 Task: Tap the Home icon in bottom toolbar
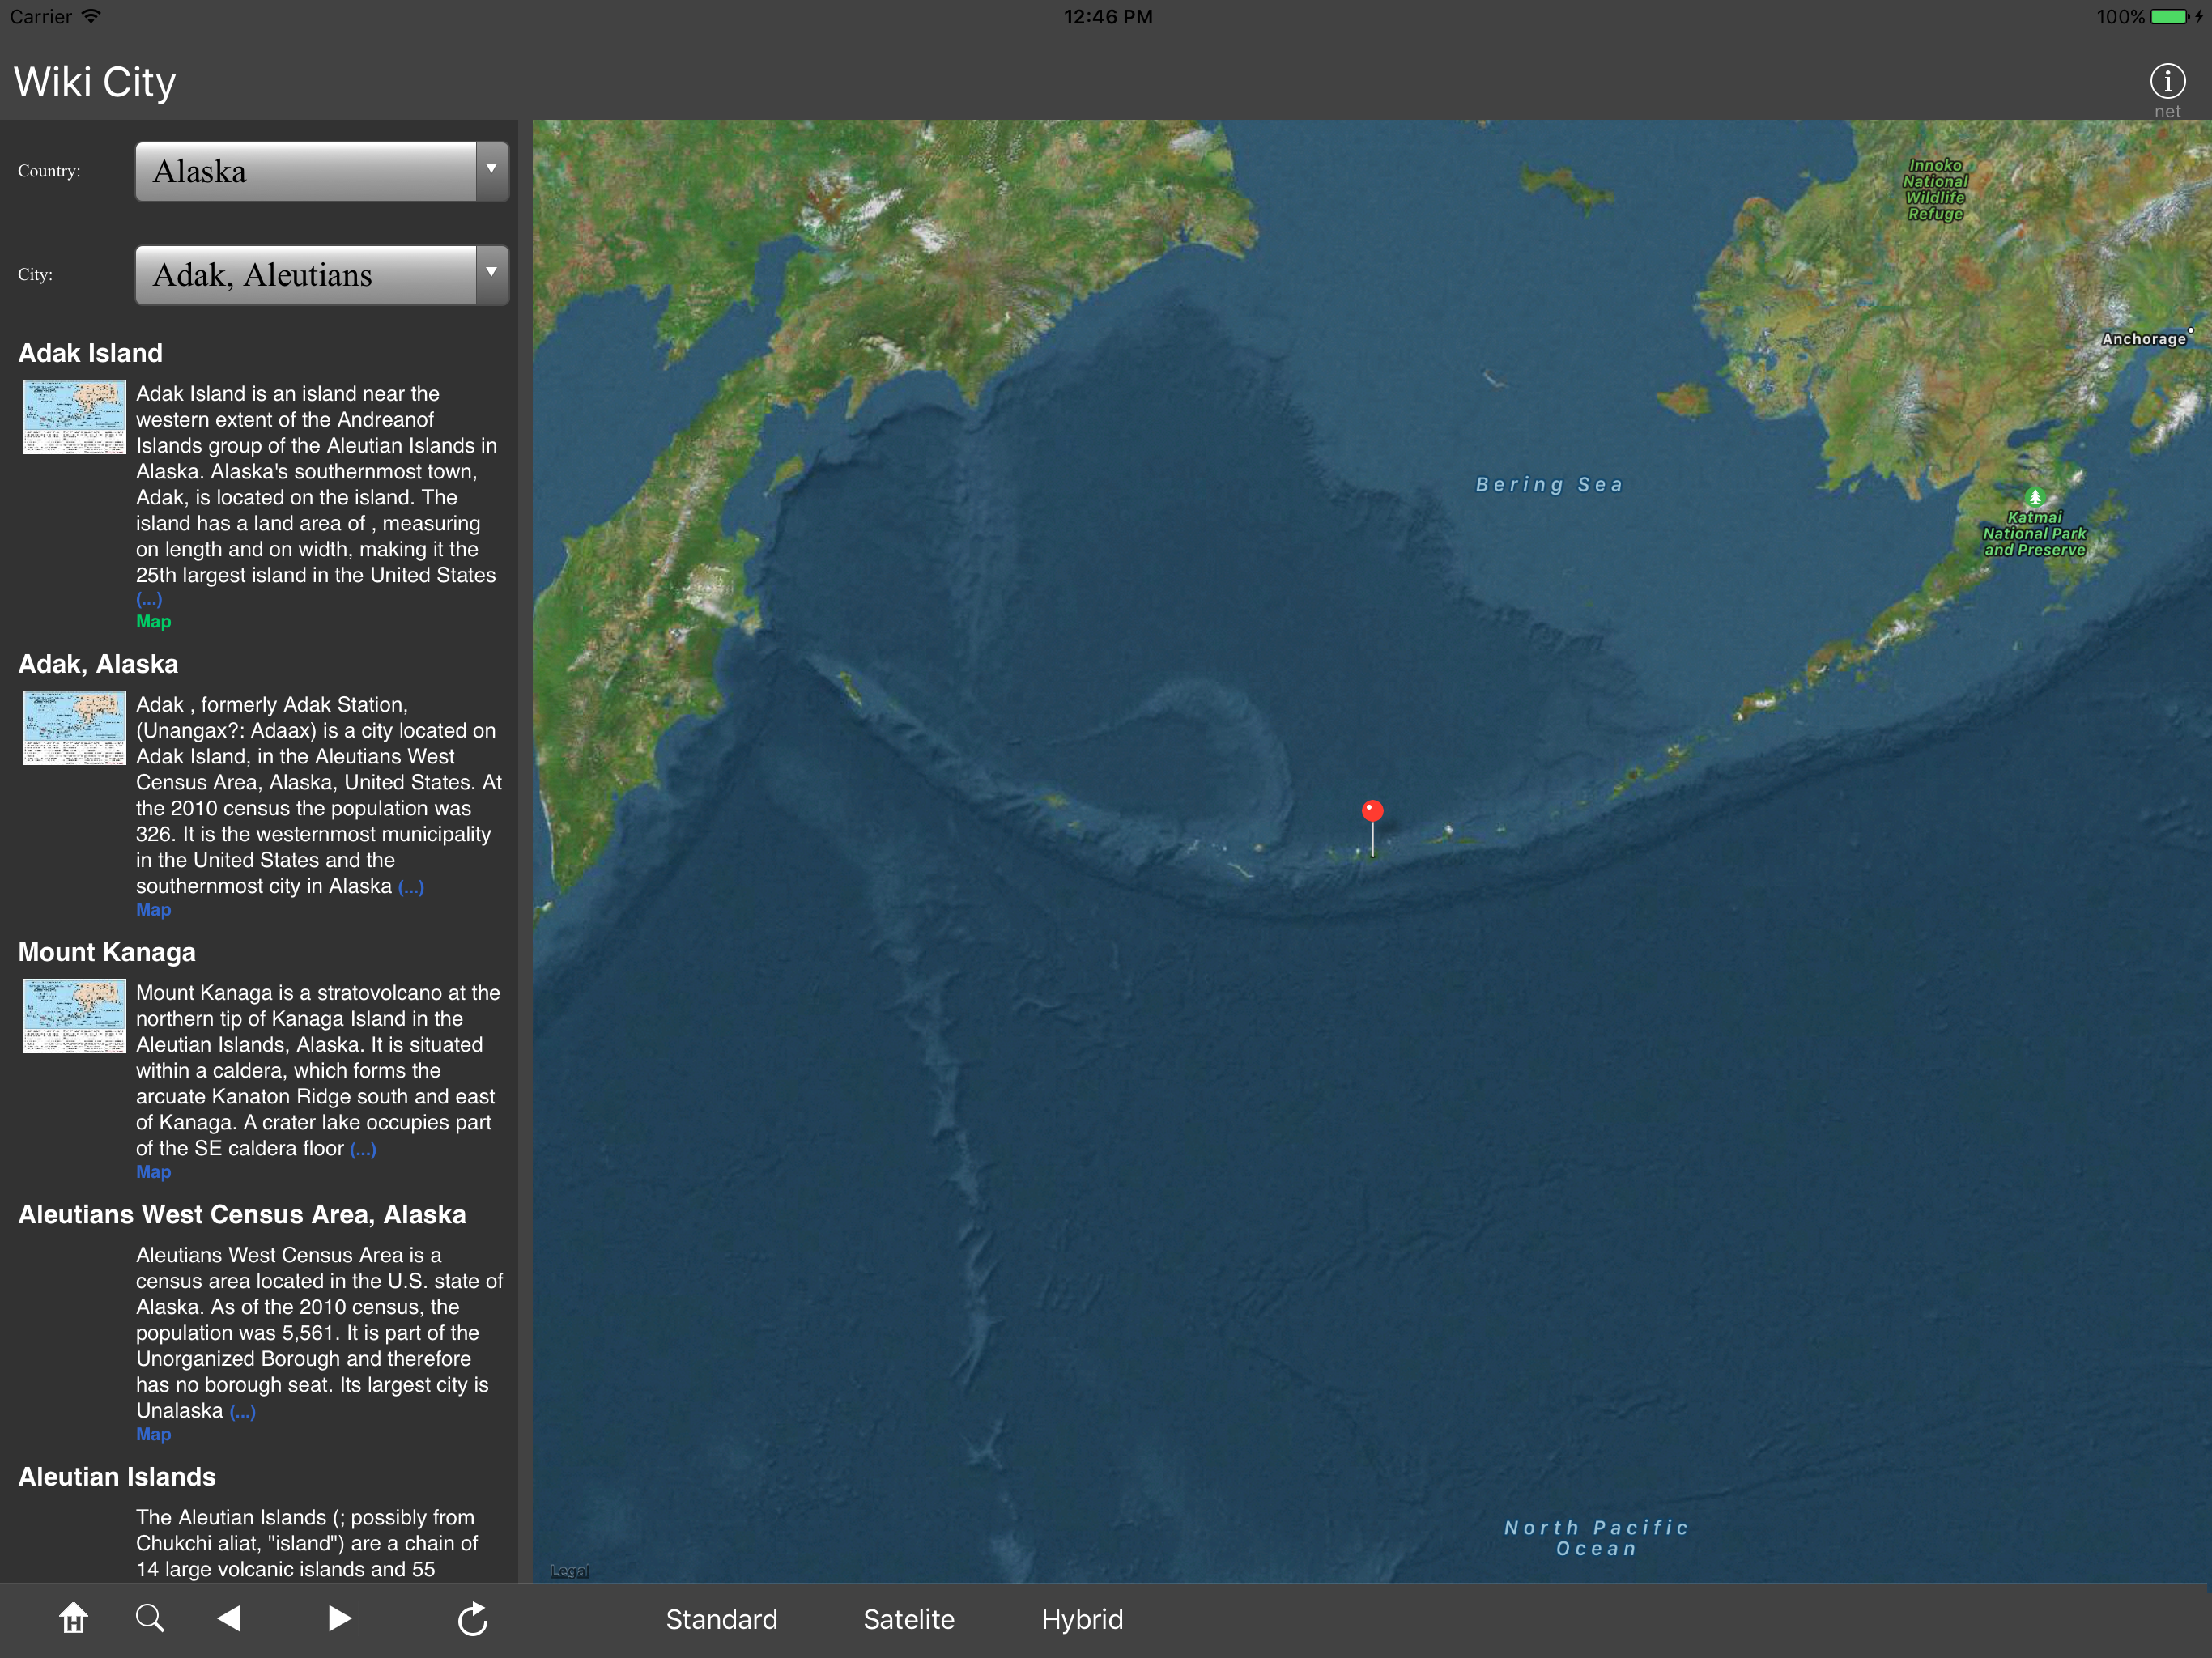(73, 1618)
